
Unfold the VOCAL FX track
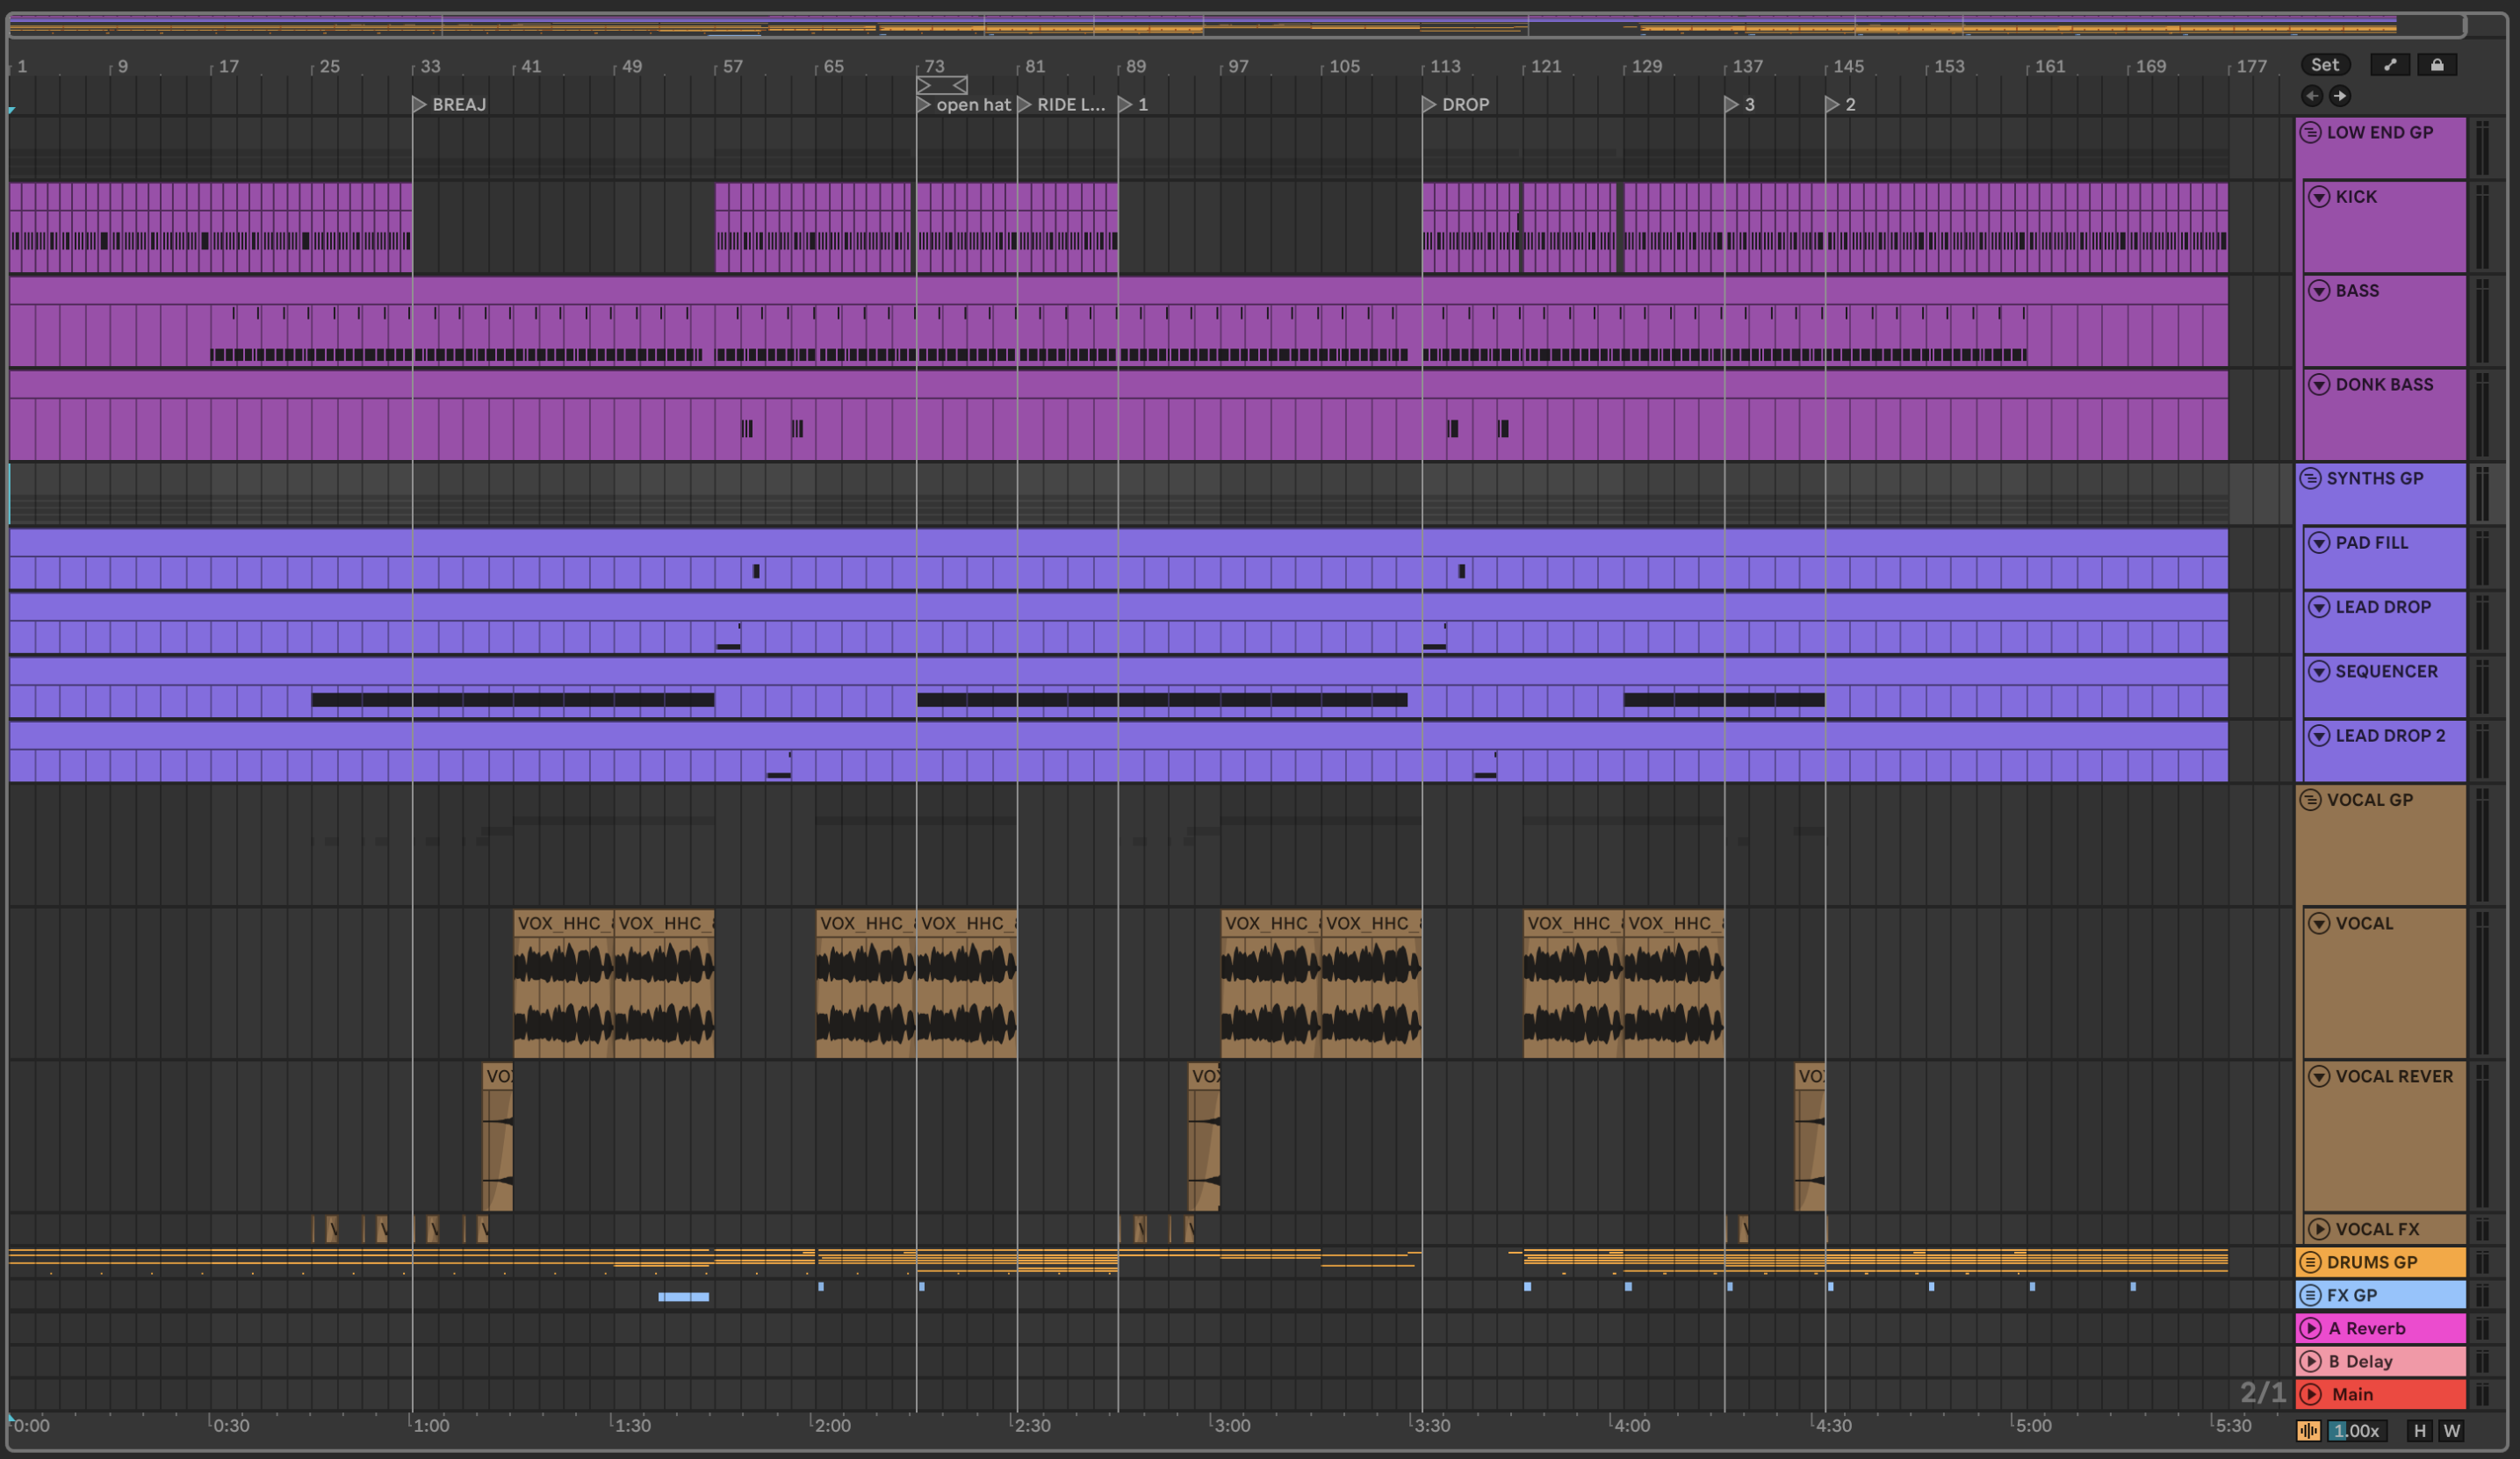pos(2319,1229)
